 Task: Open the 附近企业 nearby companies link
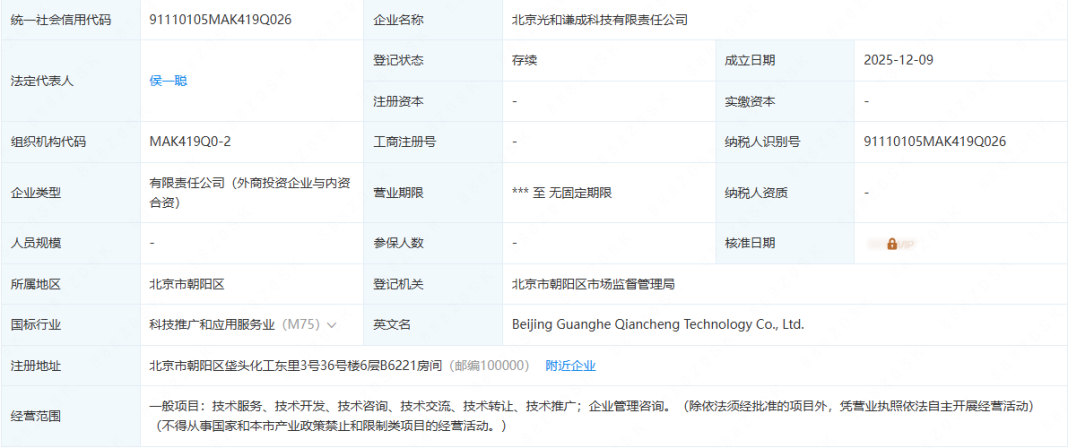570,366
